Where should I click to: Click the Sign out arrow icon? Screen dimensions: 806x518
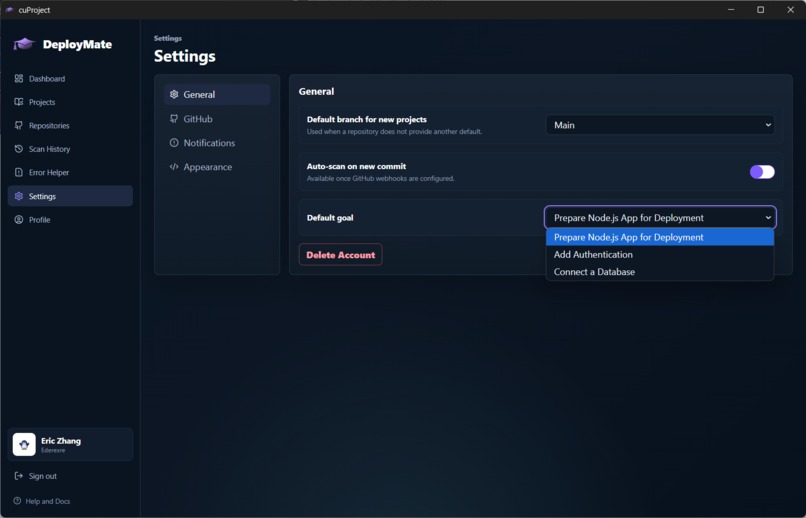tap(19, 476)
